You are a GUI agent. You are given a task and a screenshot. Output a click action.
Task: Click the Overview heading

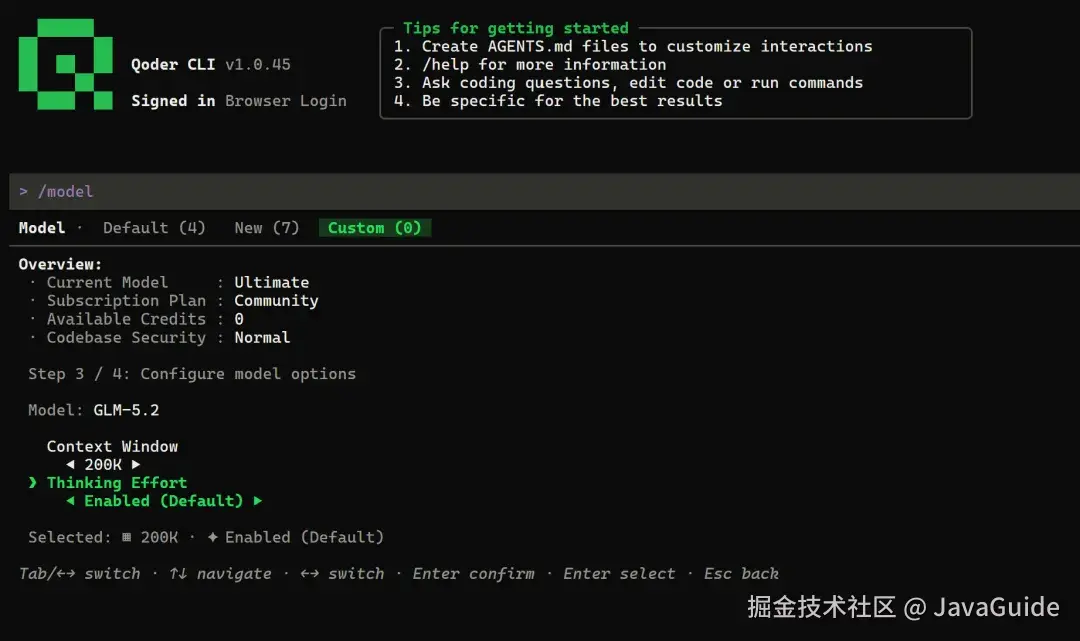click(x=60, y=264)
